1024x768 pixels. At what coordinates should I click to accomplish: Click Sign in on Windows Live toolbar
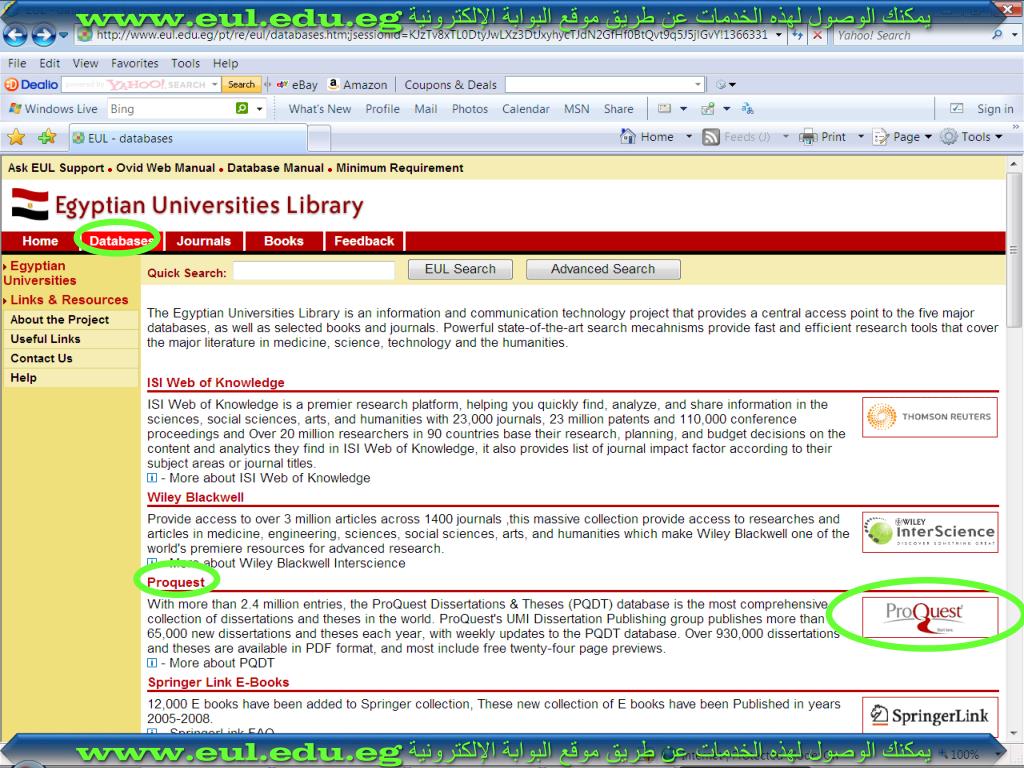[x=995, y=109]
